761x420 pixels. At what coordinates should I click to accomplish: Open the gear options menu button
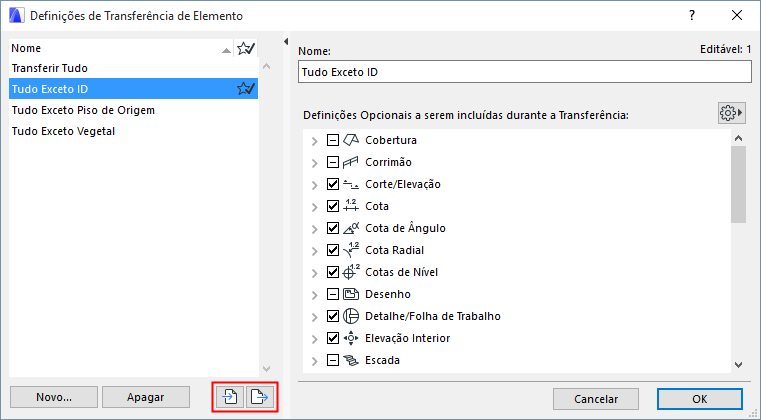click(732, 113)
